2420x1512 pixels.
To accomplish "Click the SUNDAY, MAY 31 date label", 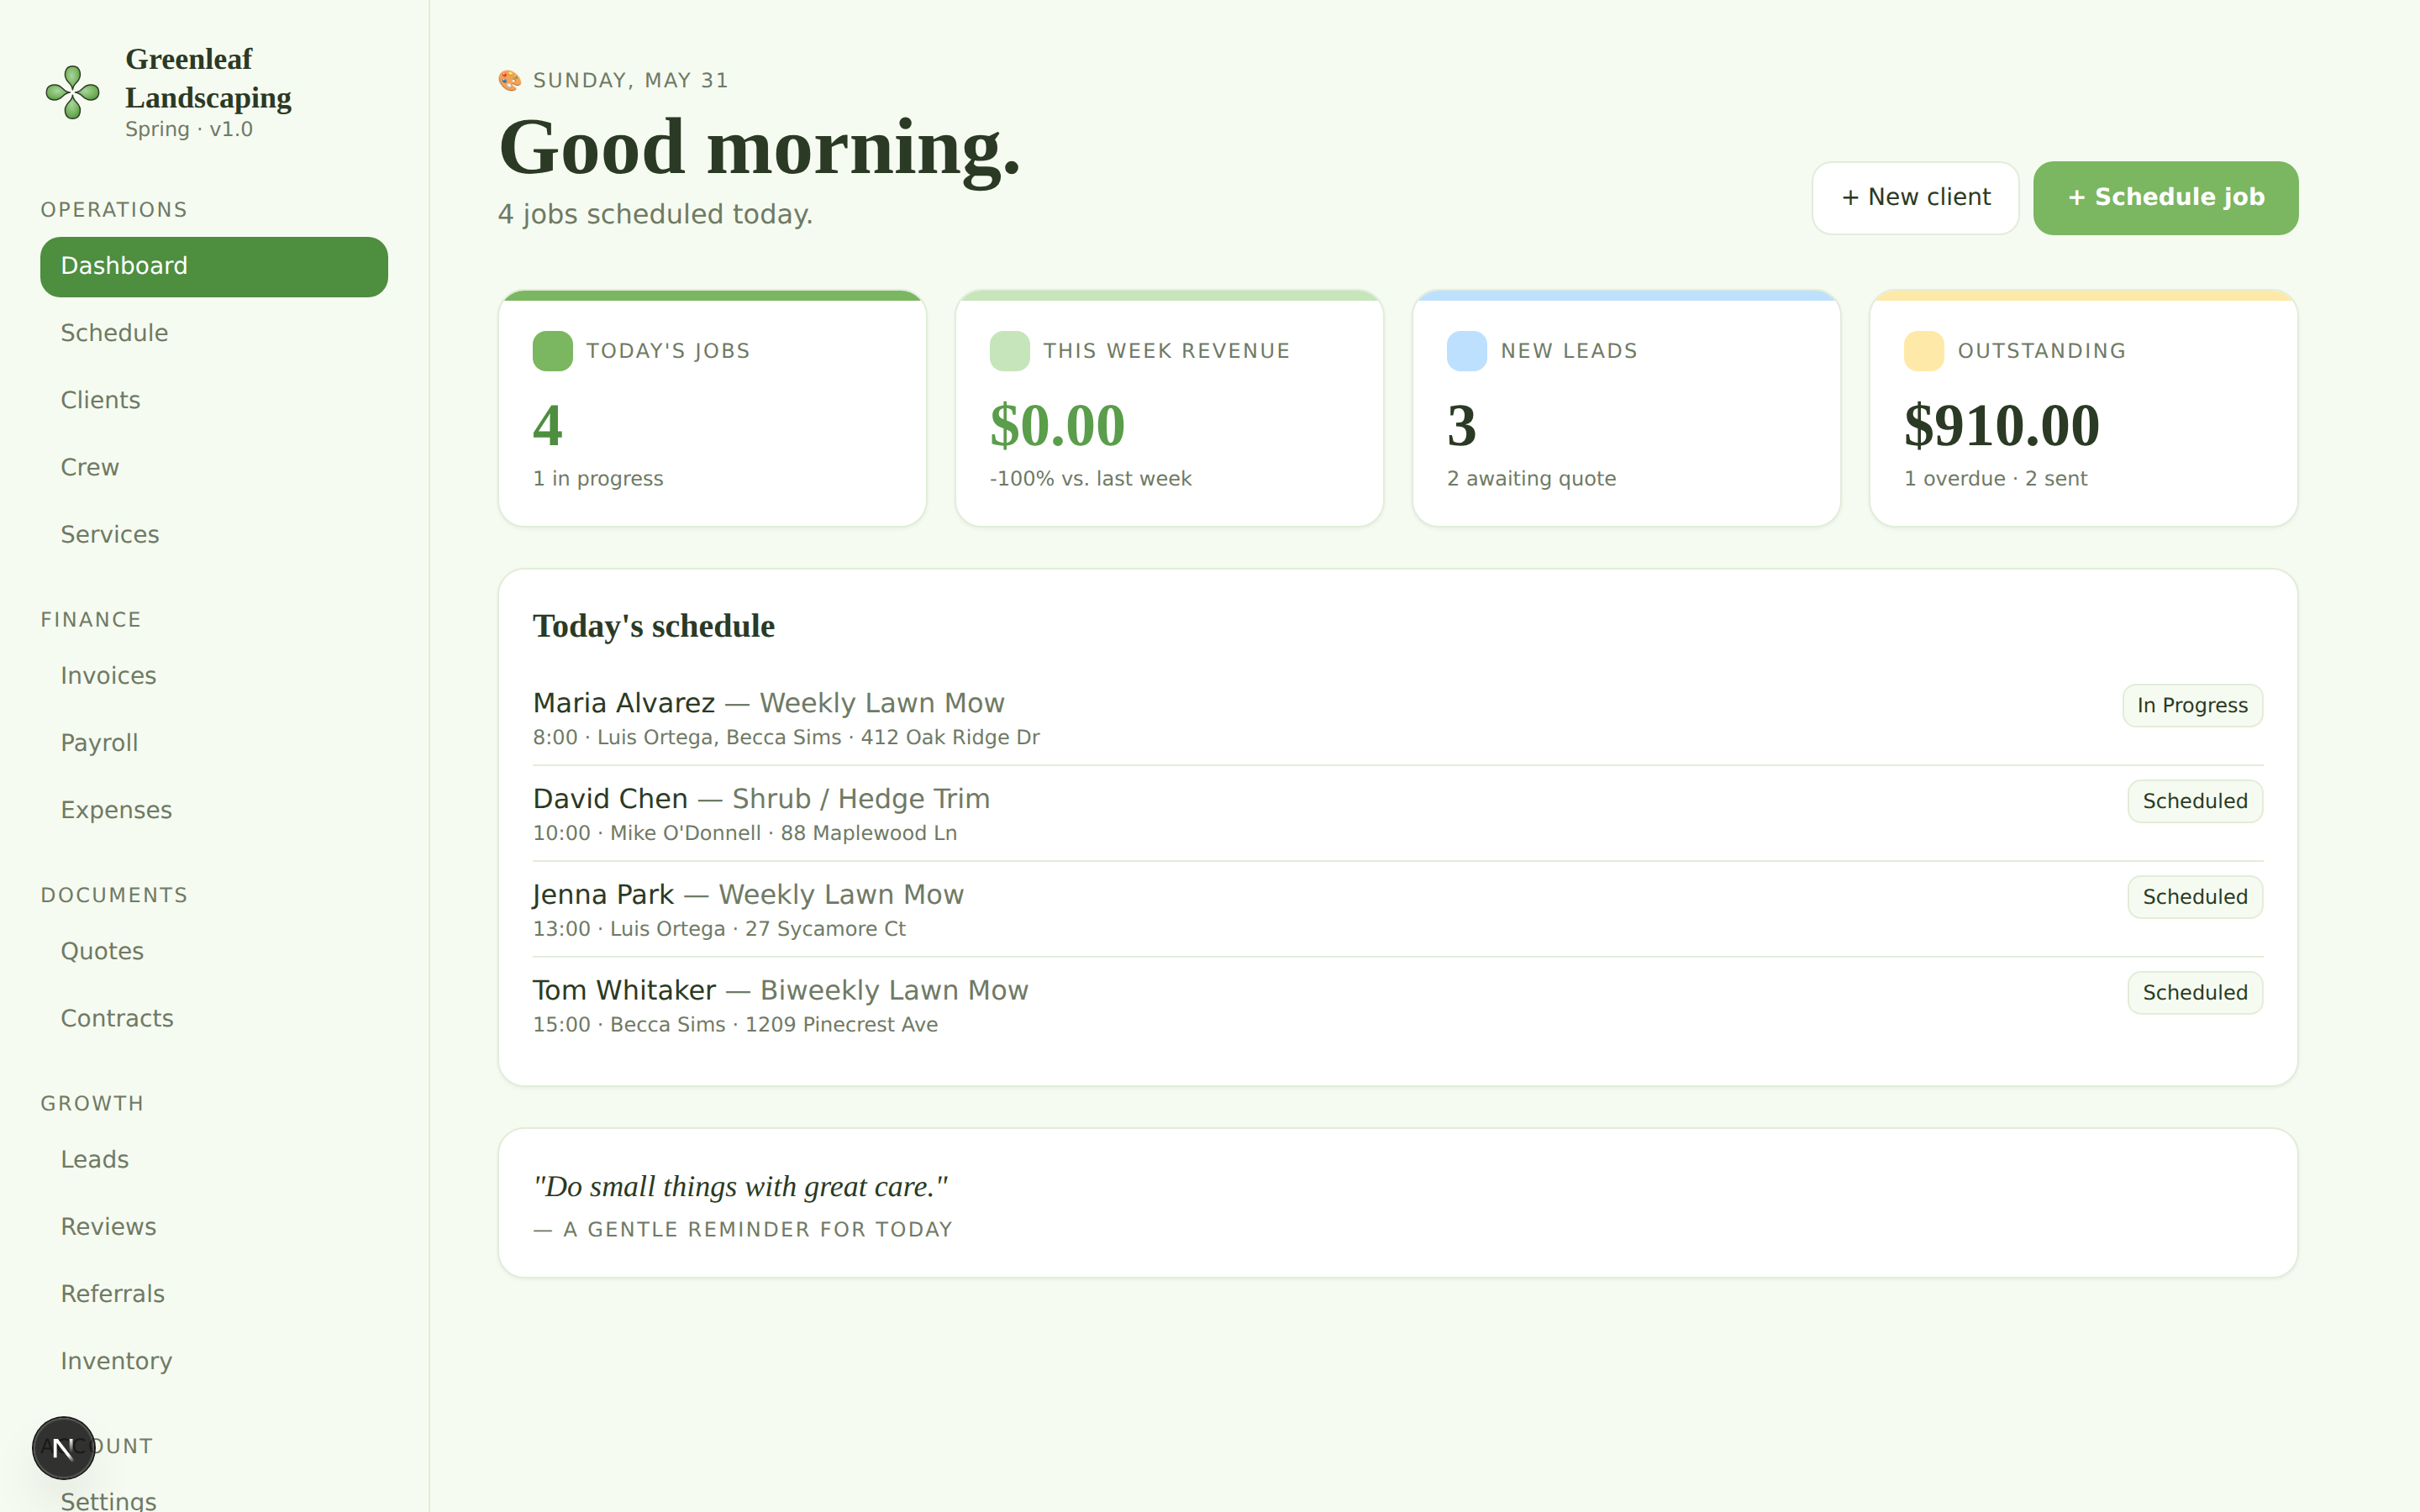I will point(630,81).
